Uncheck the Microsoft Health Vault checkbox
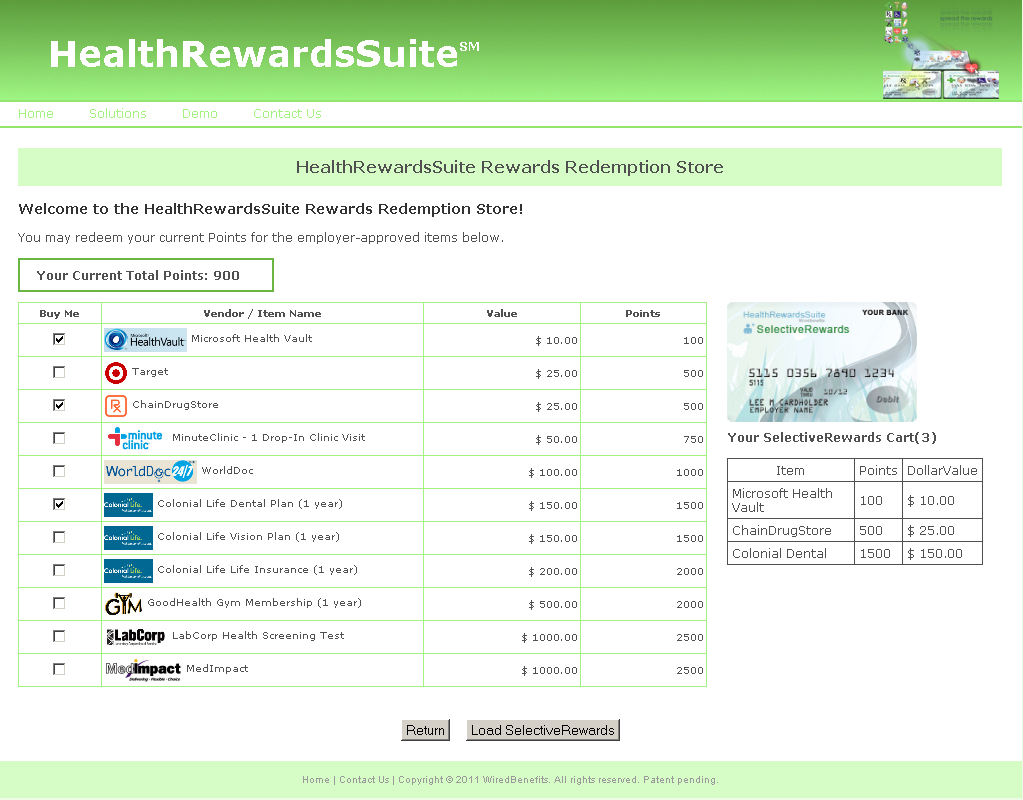The height and width of the screenshot is (800, 1023). pos(59,339)
